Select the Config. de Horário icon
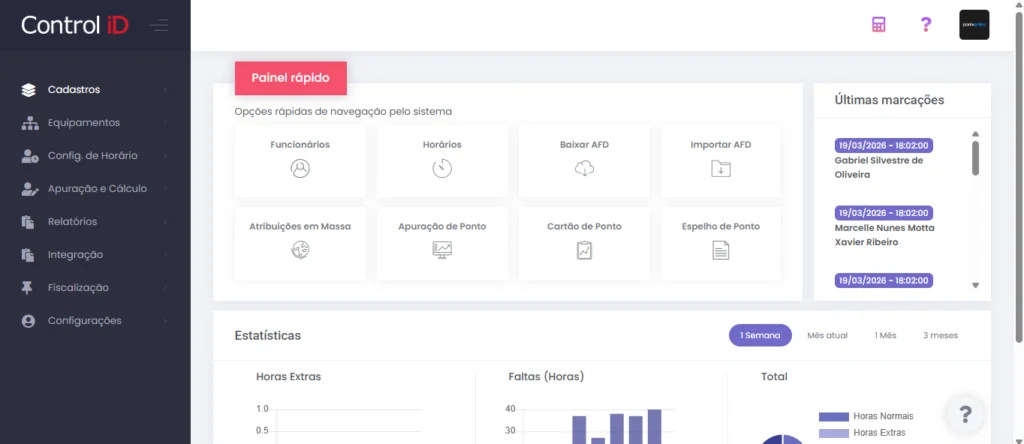 click(x=29, y=156)
